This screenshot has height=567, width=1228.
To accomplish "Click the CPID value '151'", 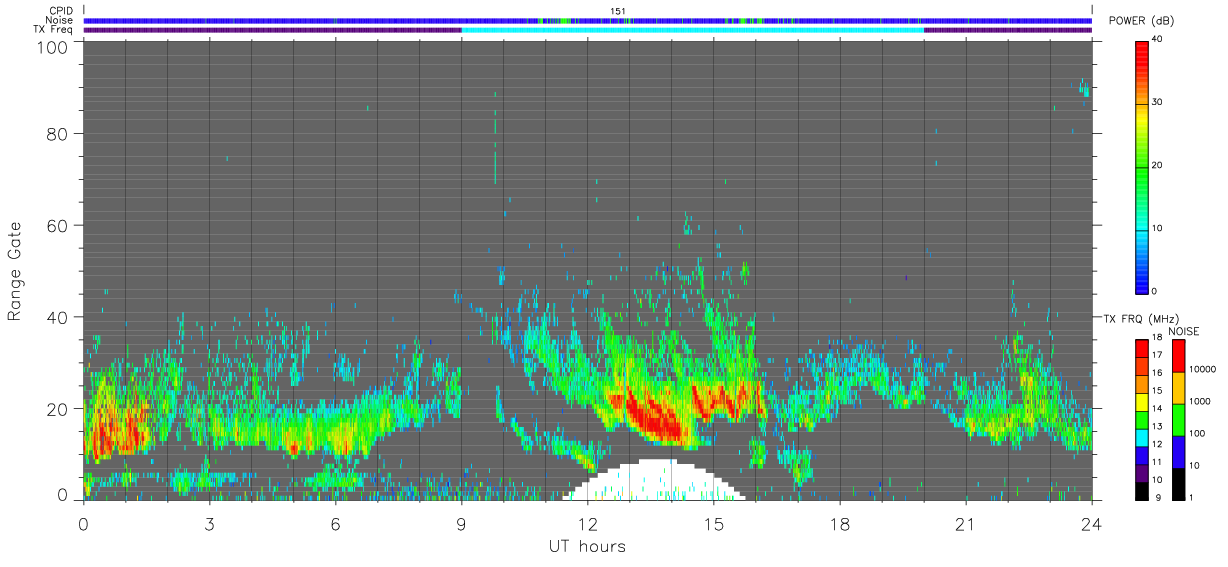I will (618, 11).
